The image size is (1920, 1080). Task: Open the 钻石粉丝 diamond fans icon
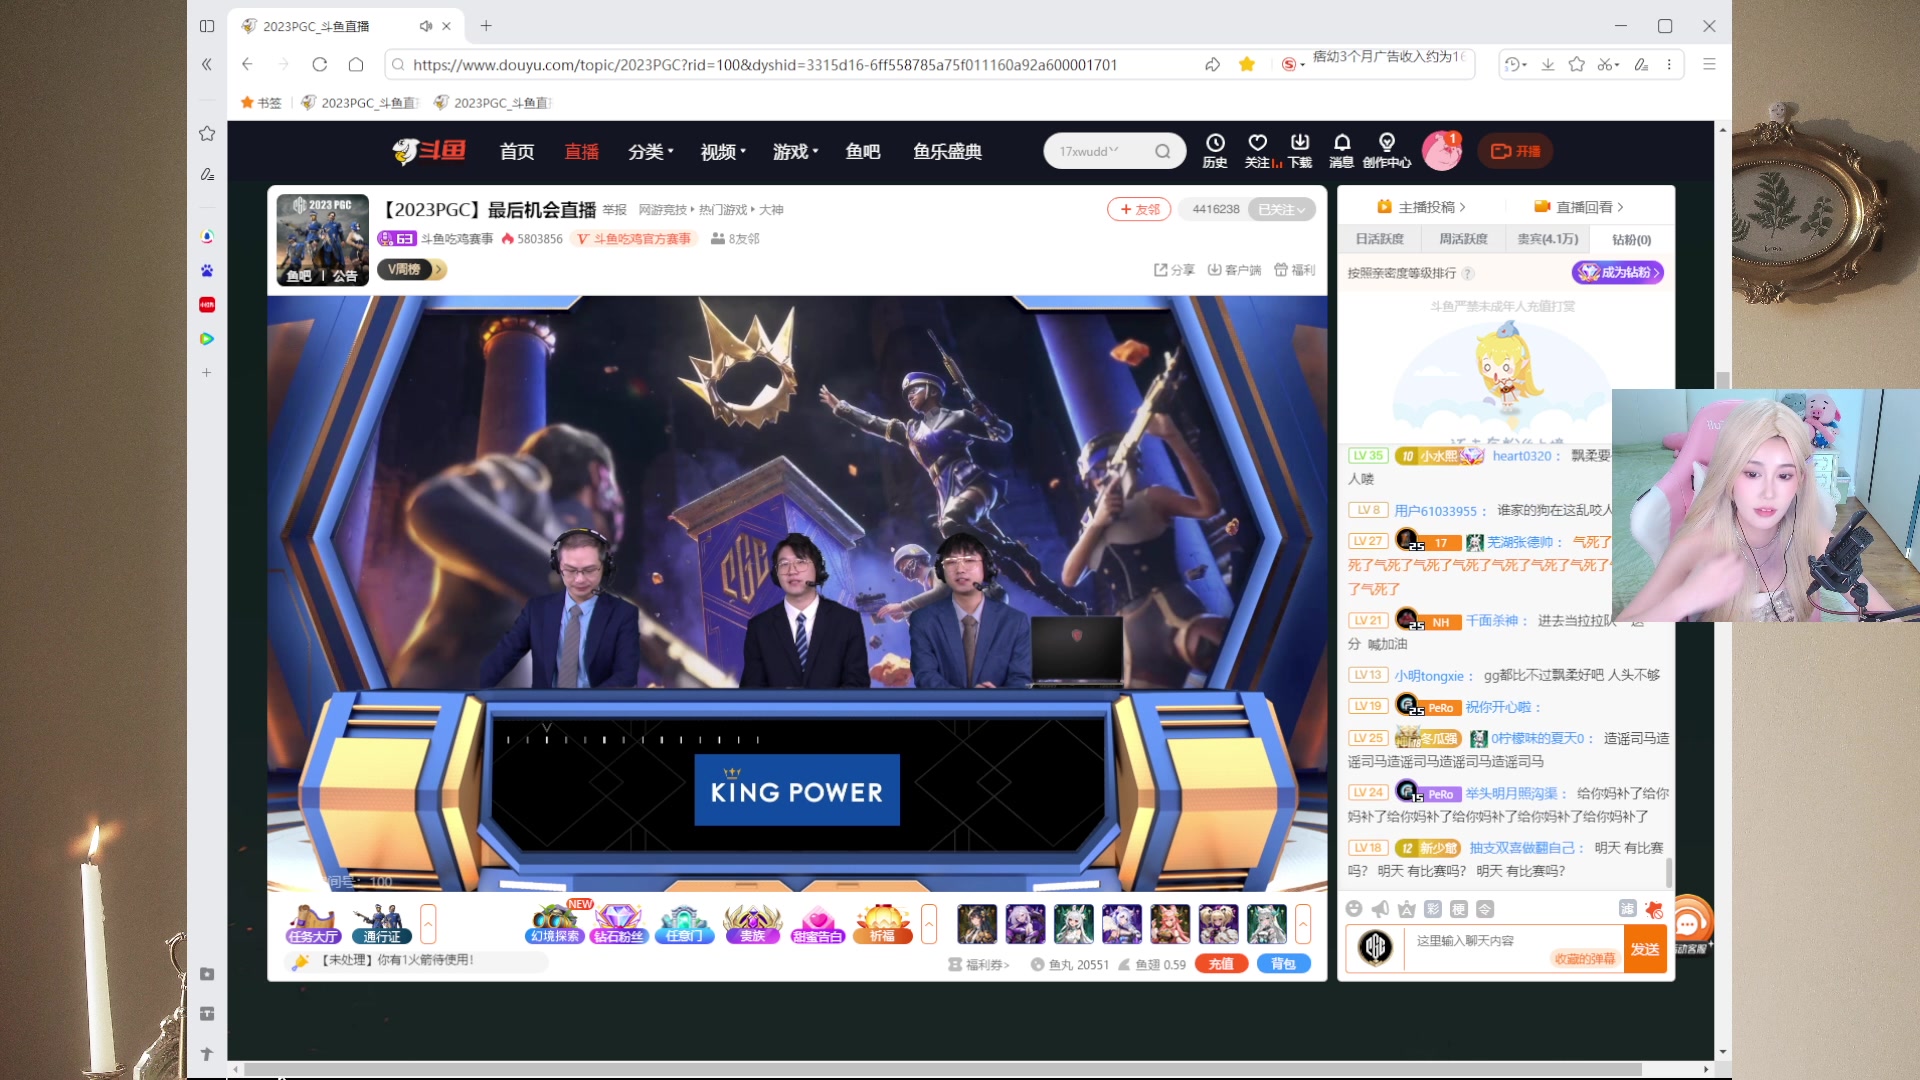point(619,924)
